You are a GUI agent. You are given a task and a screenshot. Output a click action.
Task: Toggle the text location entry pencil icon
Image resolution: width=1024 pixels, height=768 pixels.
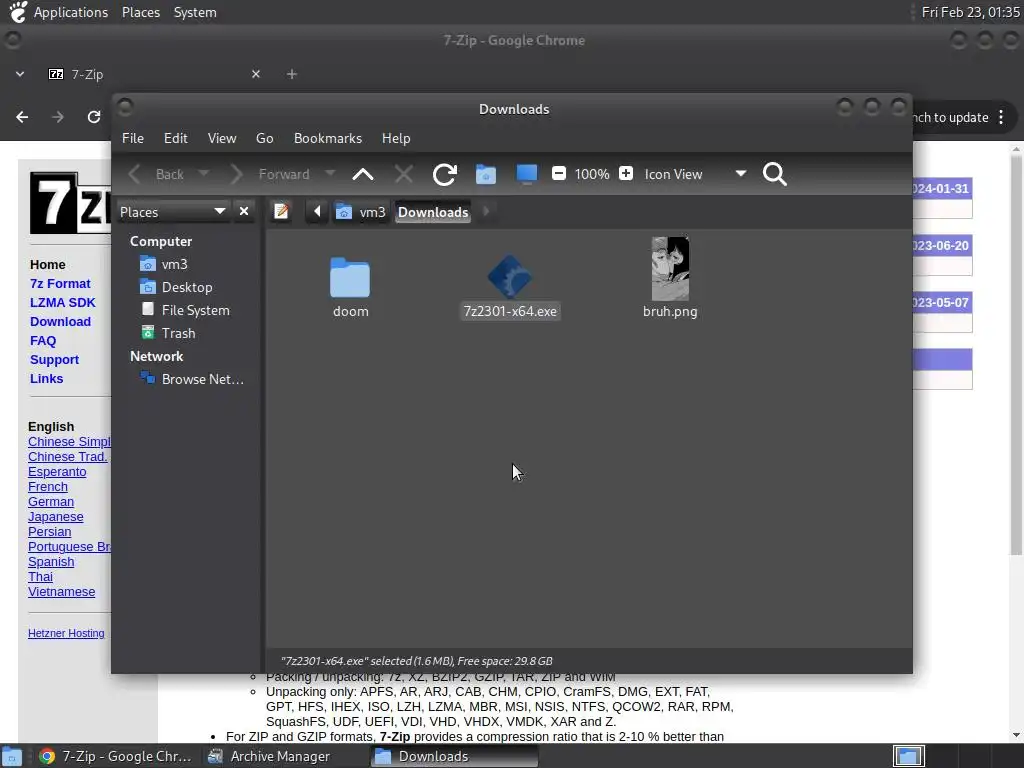pyautogui.click(x=281, y=212)
